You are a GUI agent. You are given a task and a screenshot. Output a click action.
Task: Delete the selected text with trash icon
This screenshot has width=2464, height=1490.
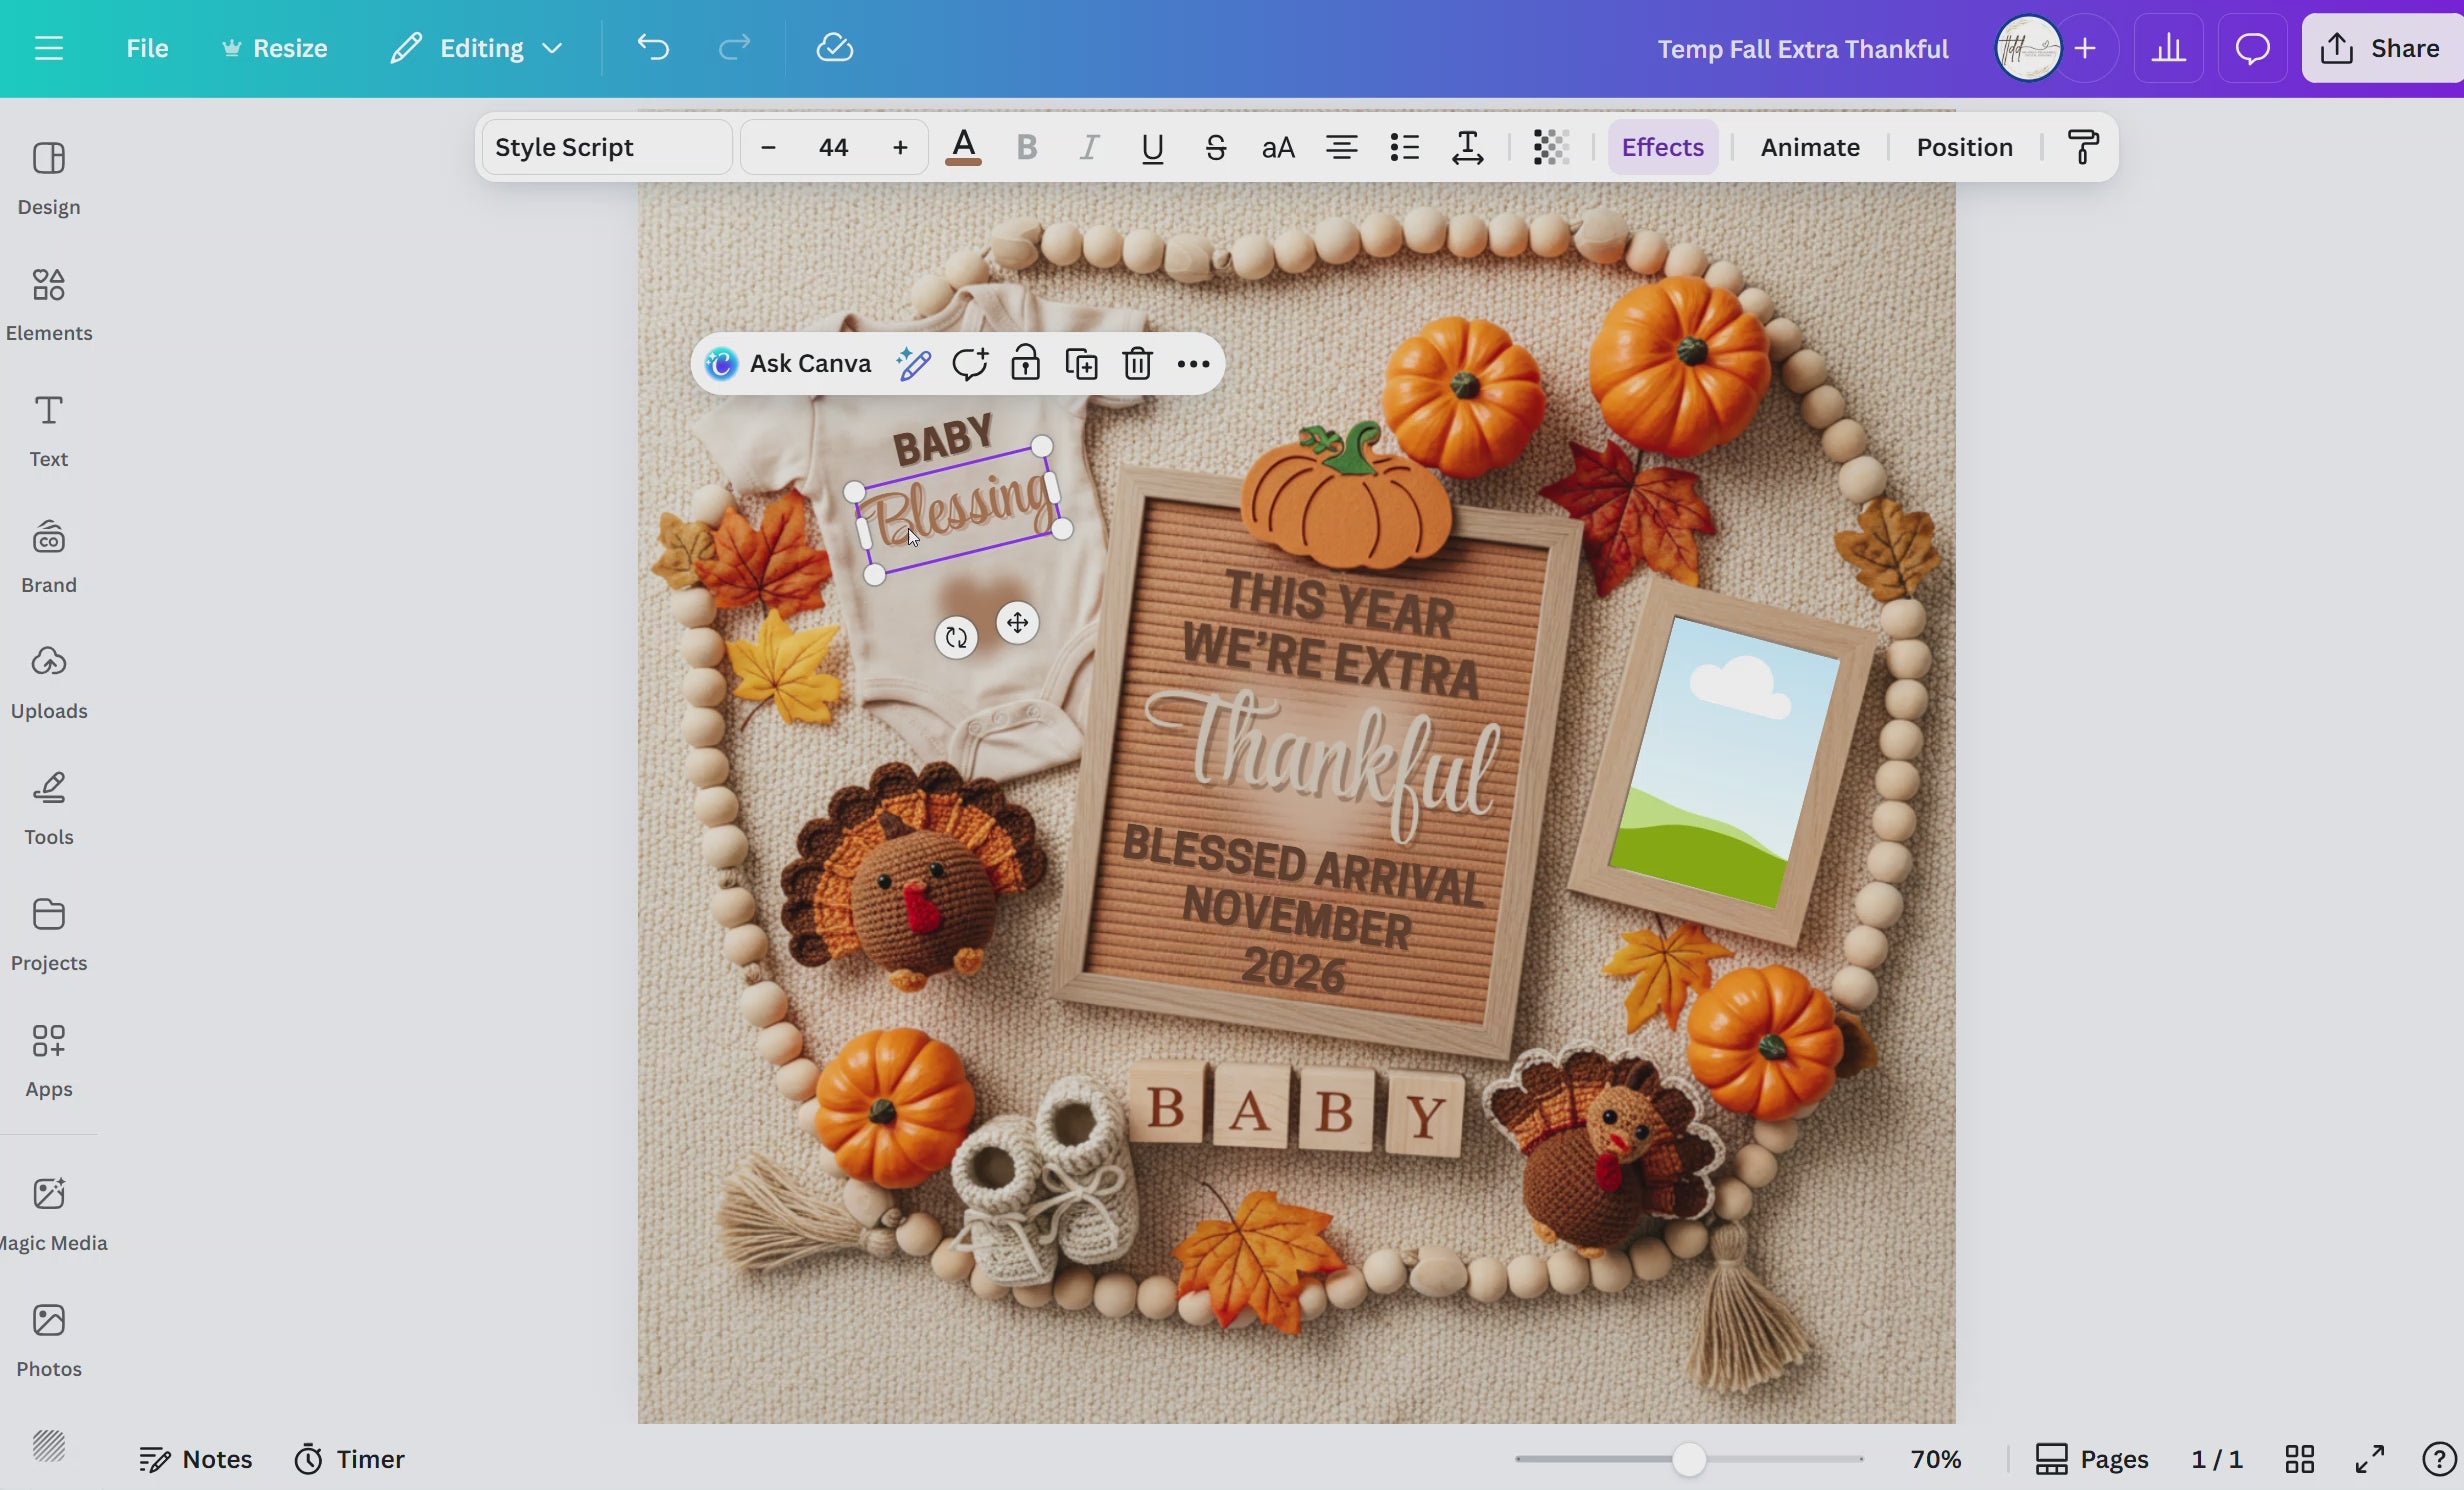coord(1137,363)
